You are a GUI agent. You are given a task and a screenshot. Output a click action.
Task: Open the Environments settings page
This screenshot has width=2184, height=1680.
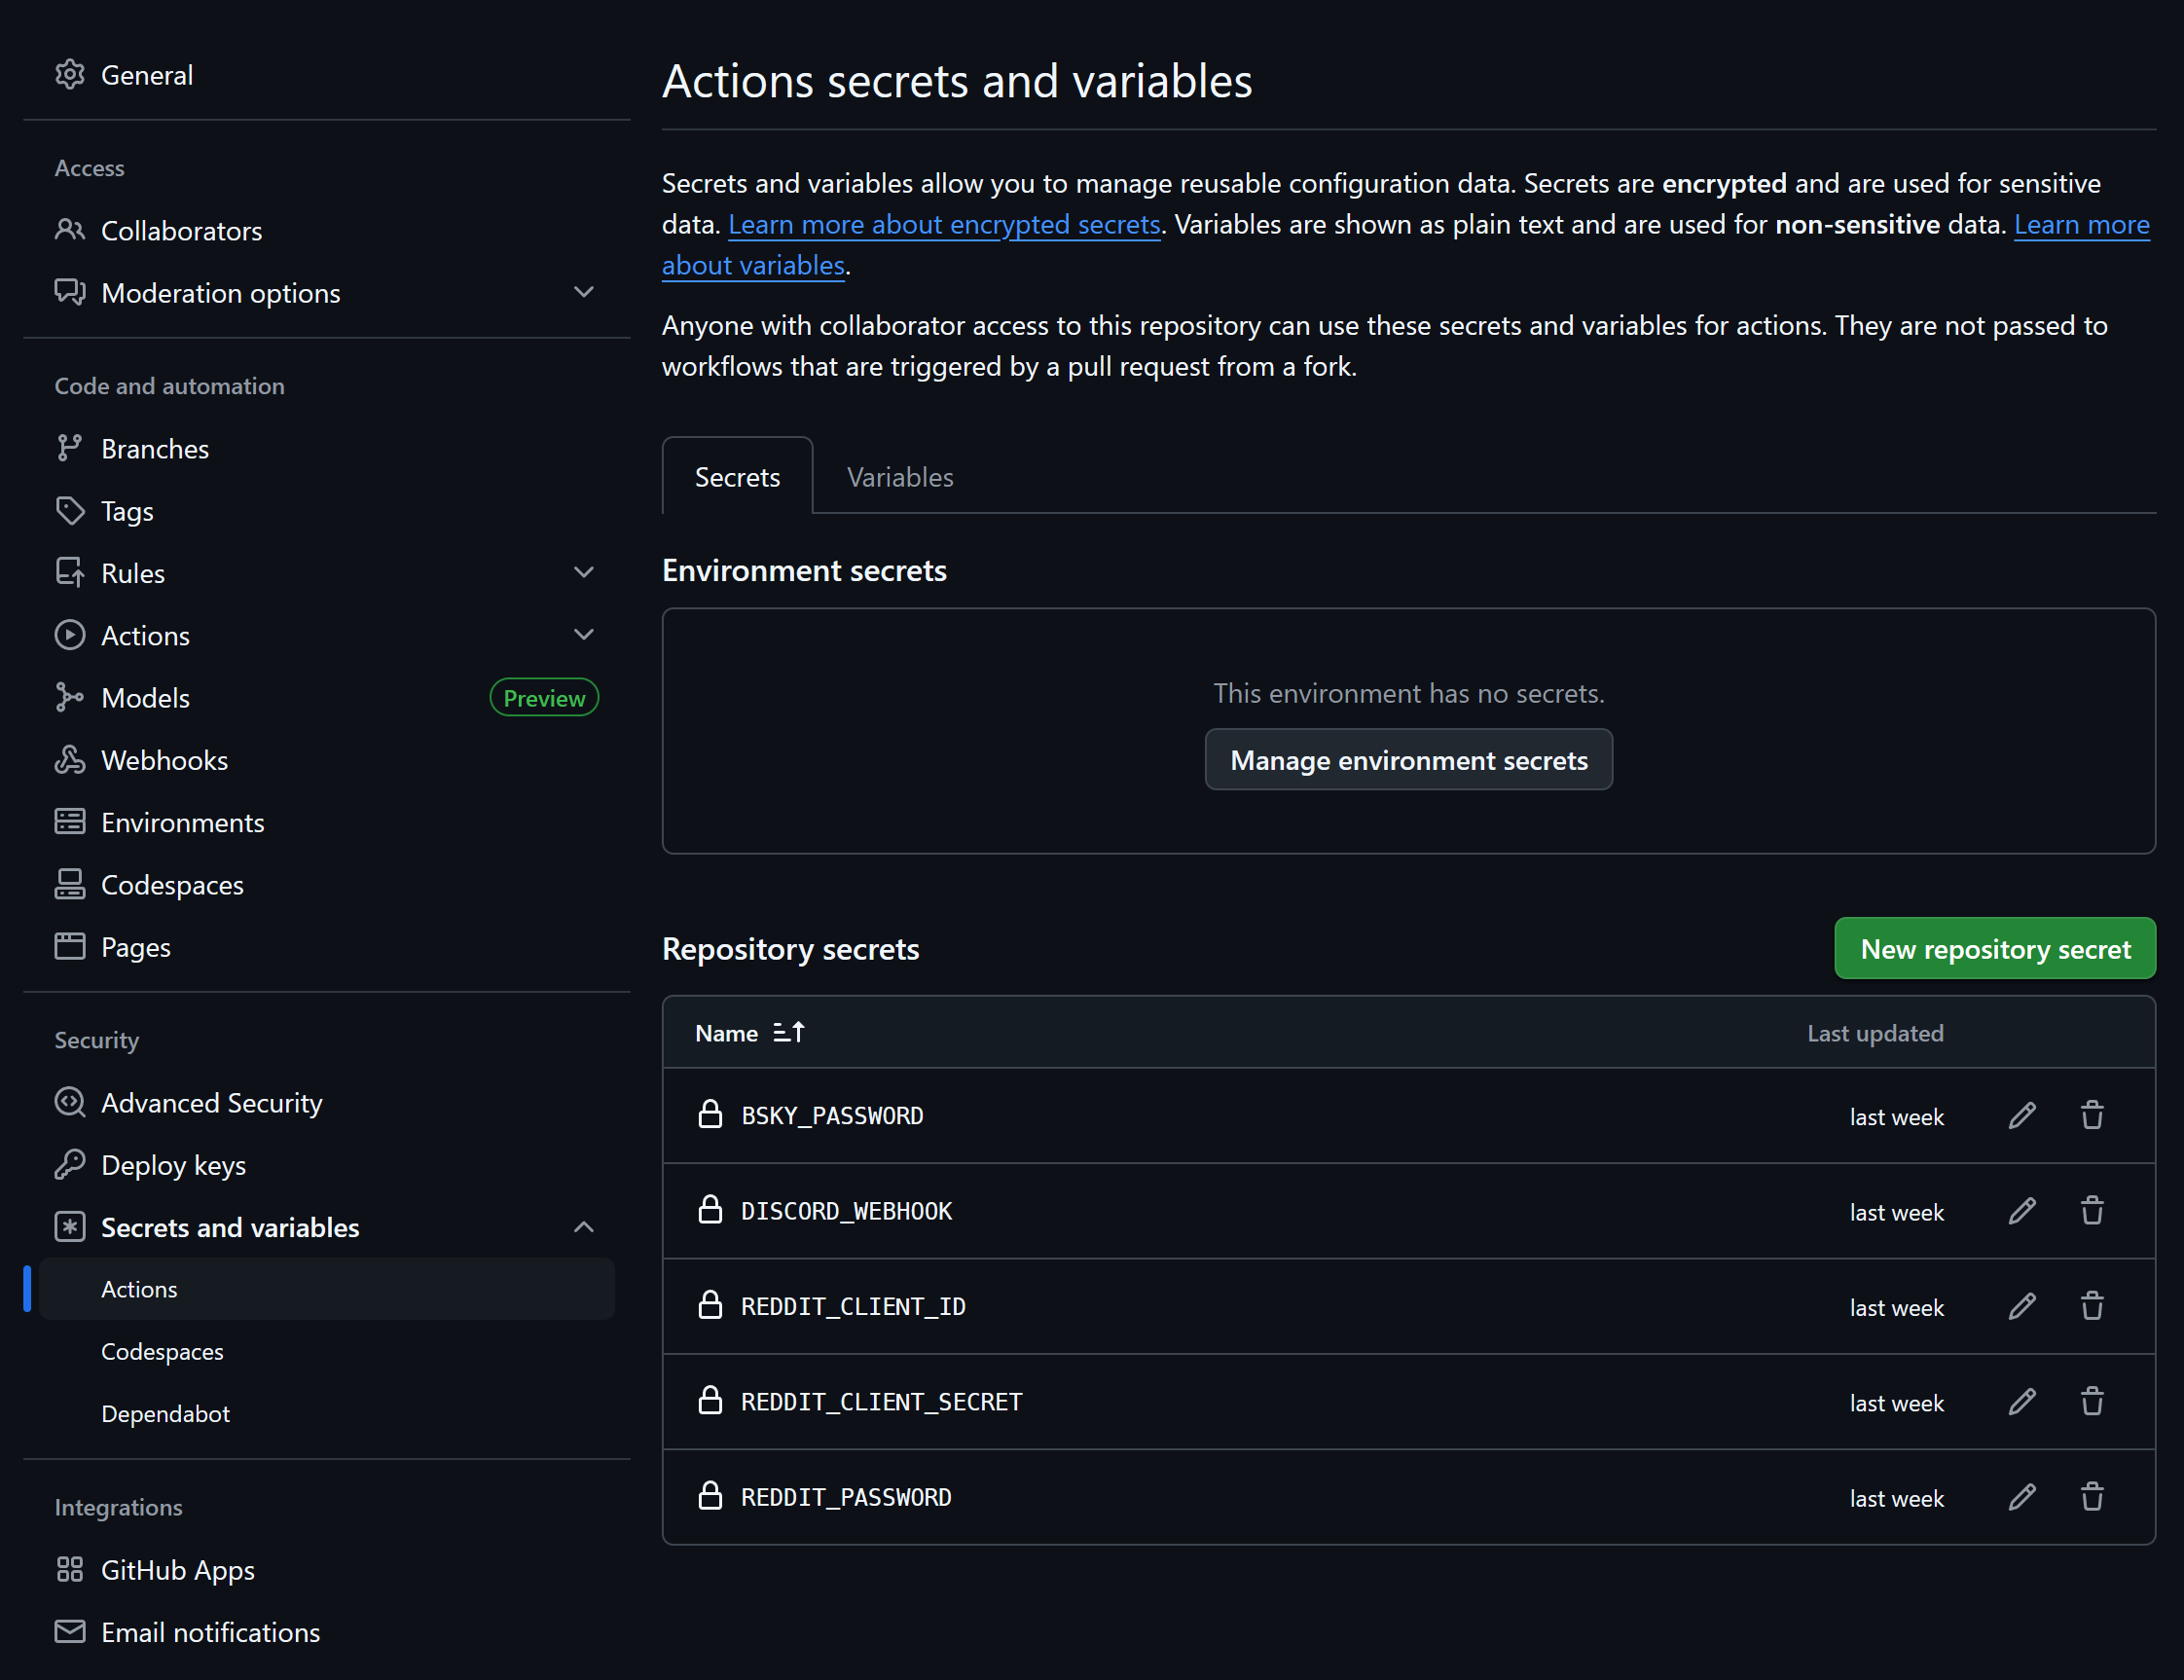pyautogui.click(x=183, y=822)
